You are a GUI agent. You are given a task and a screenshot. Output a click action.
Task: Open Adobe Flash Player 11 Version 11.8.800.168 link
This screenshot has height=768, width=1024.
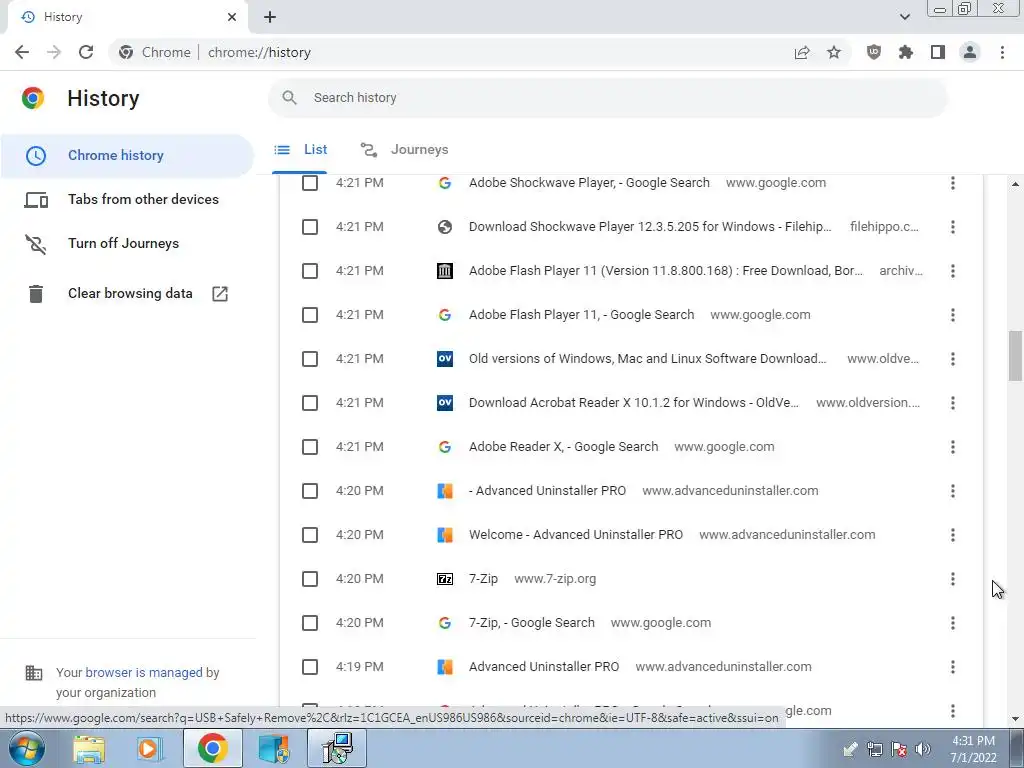665,270
